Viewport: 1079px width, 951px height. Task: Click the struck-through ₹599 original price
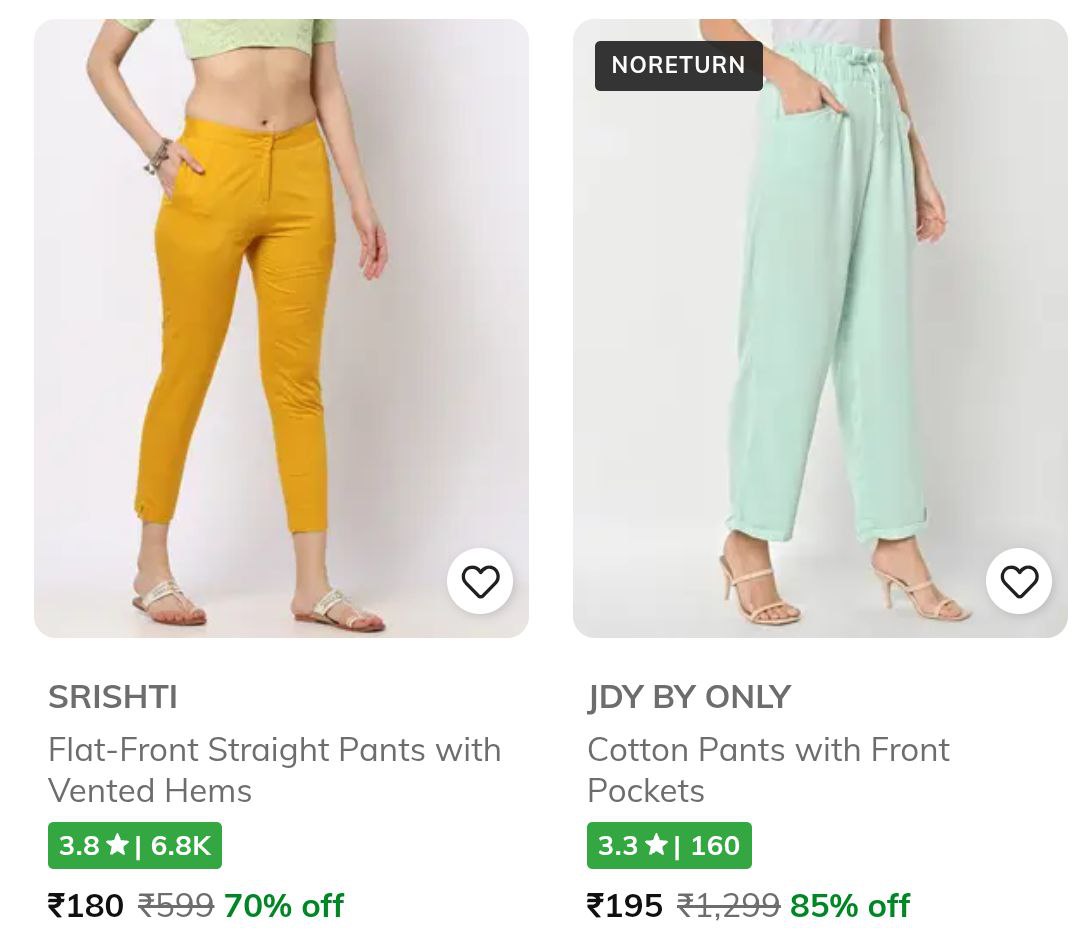coord(176,906)
